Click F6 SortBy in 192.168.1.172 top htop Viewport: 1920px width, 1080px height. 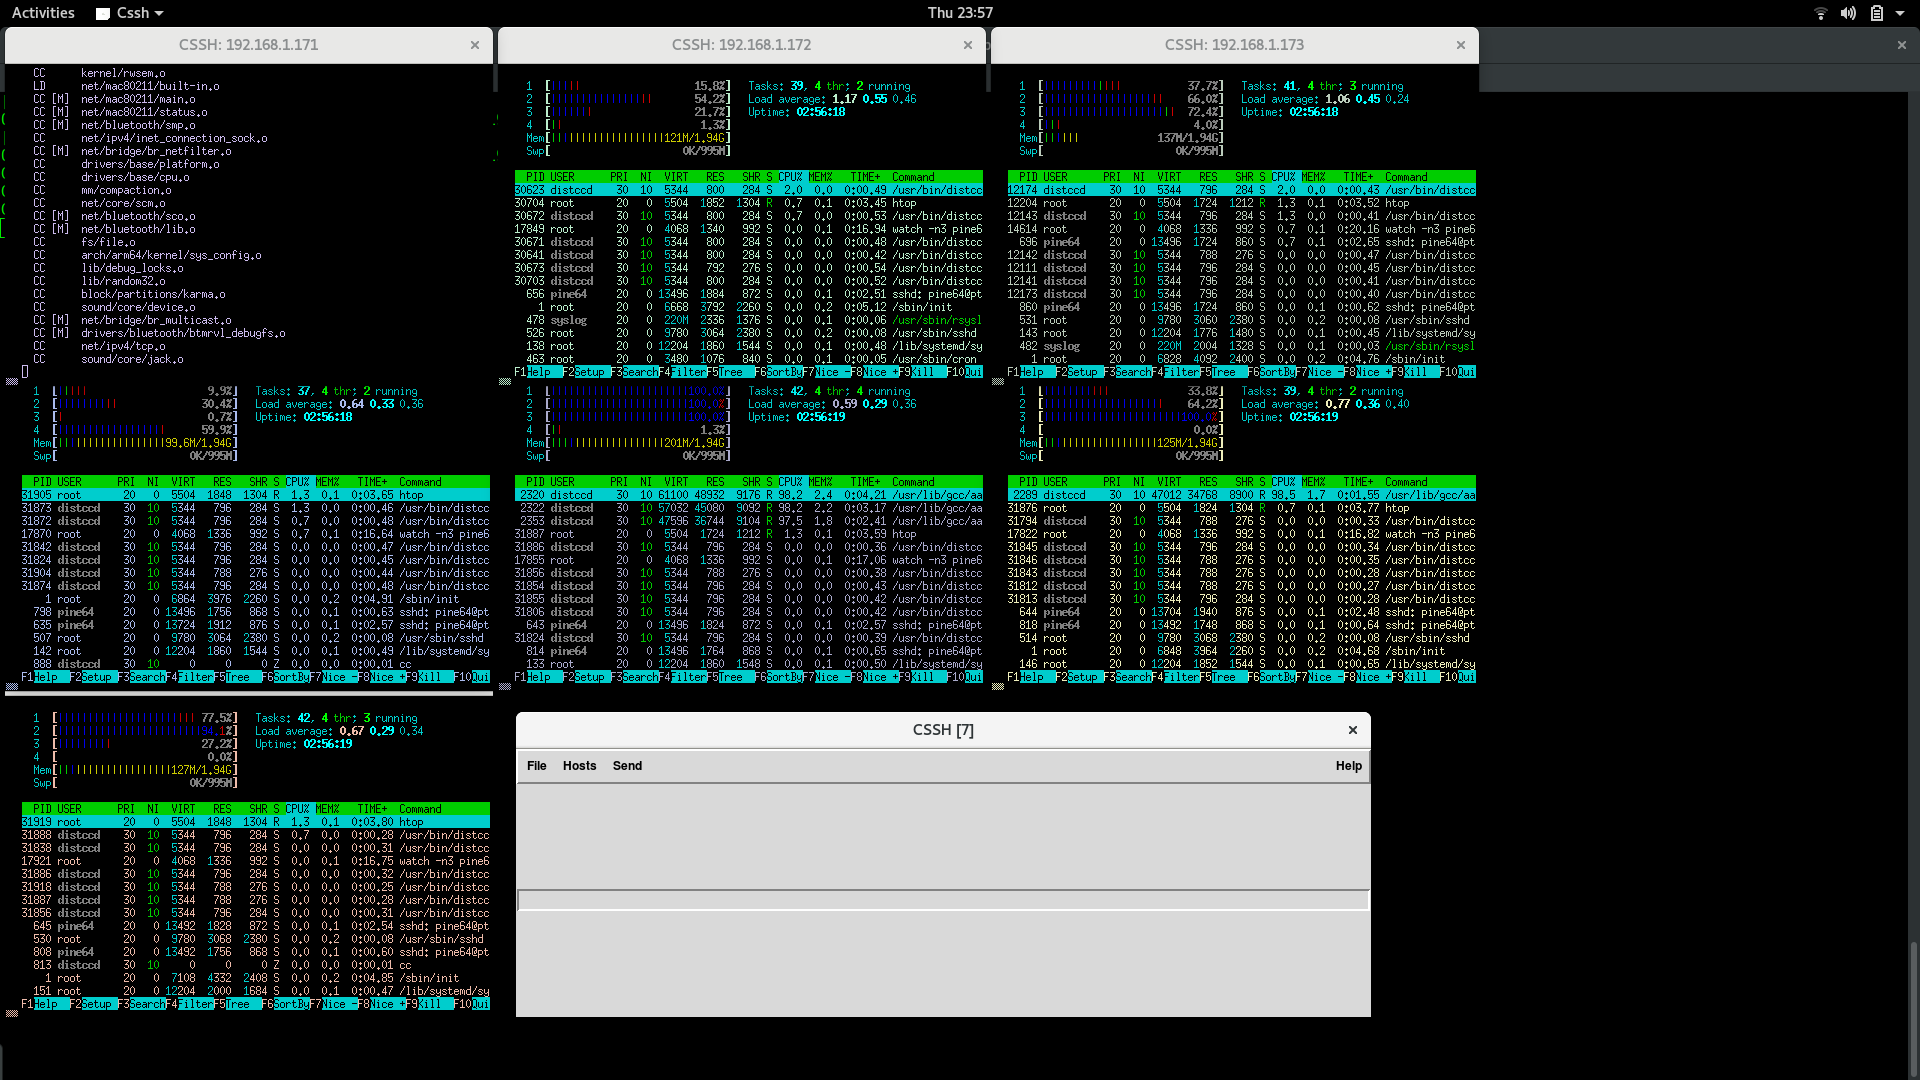pyautogui.click(x=783, y=372)
